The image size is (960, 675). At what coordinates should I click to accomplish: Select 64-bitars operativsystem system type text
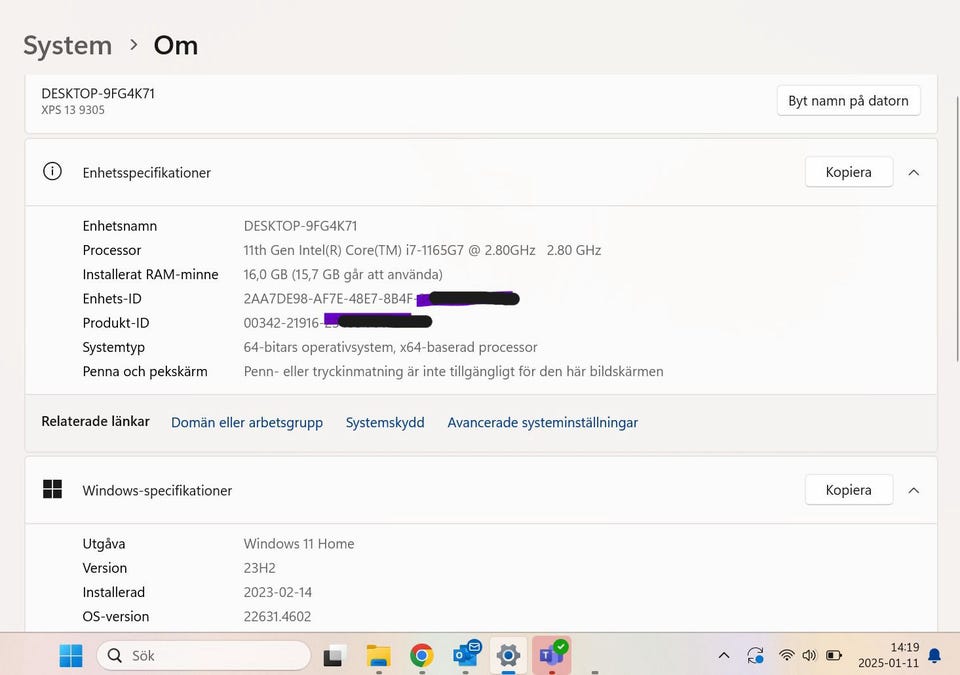coord(391,347)
